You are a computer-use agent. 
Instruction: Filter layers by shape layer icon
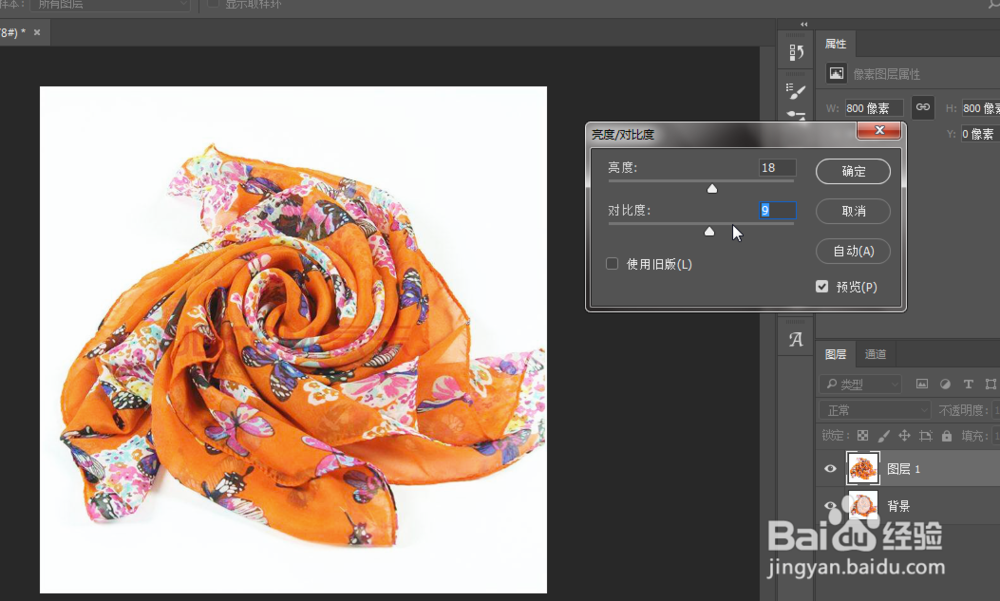point(990,384)
